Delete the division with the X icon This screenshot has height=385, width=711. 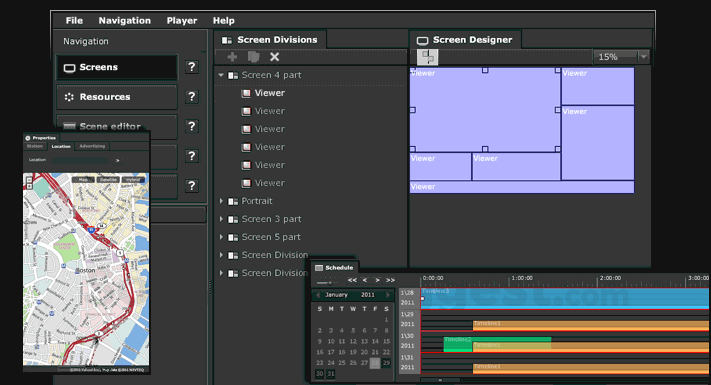point(274,57)
